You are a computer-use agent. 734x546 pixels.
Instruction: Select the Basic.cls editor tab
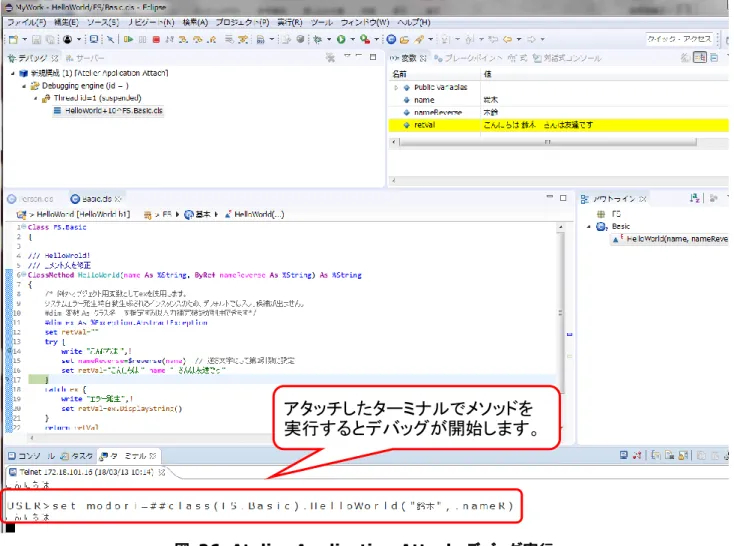click(x=96, y=199)
